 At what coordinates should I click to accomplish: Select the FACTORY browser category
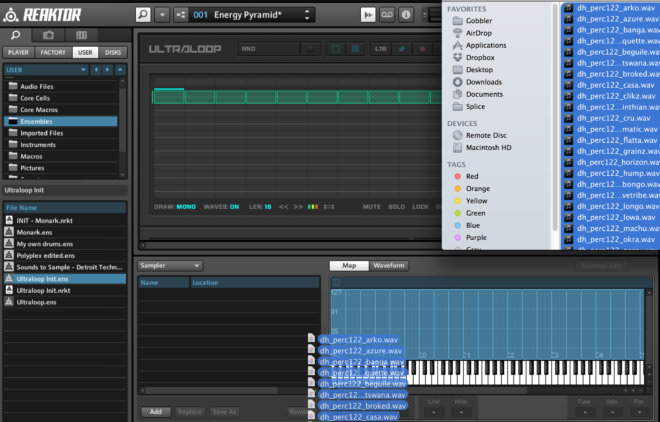(x=53, y=52)
